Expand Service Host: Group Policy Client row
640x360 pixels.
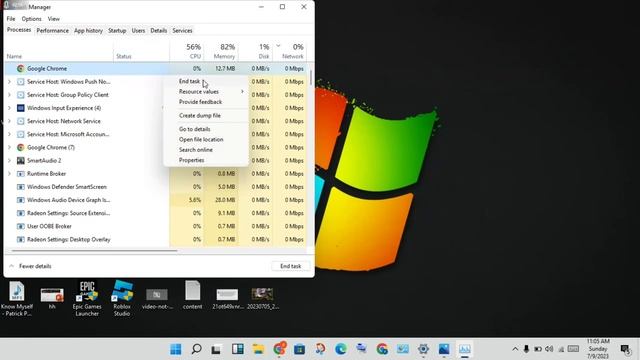[x=9, y=95]
